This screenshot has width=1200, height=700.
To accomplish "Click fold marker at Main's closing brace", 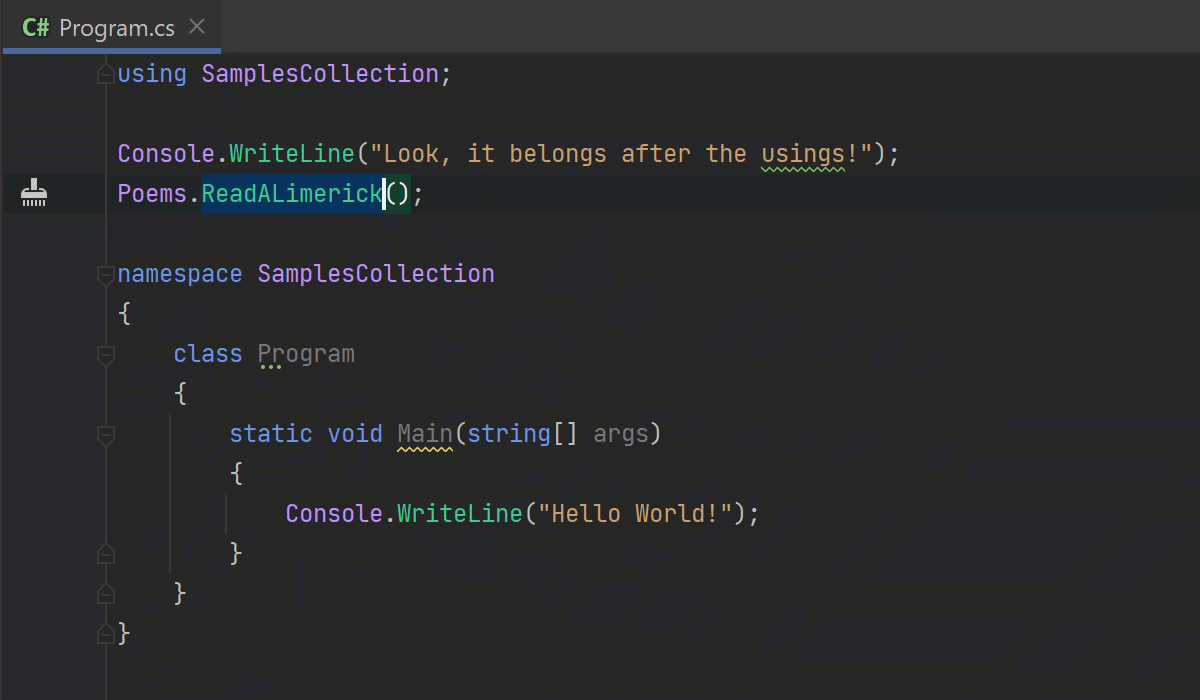I will (x=105, y=553).
